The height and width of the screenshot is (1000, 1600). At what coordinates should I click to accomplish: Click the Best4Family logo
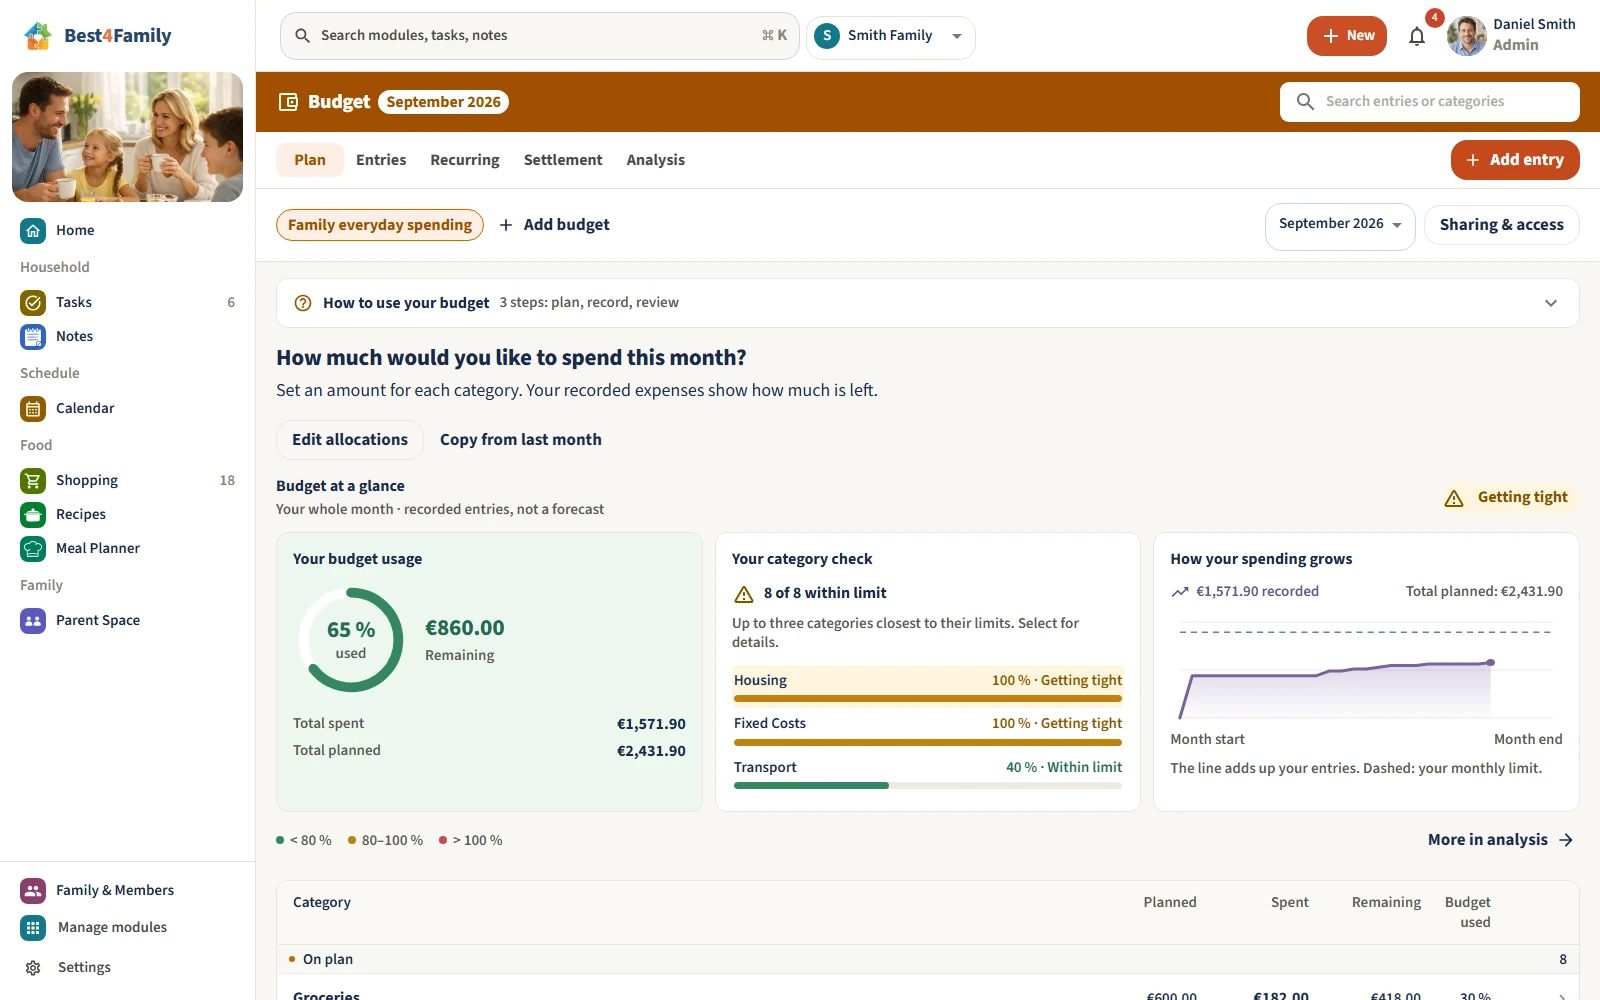point(98,36)
